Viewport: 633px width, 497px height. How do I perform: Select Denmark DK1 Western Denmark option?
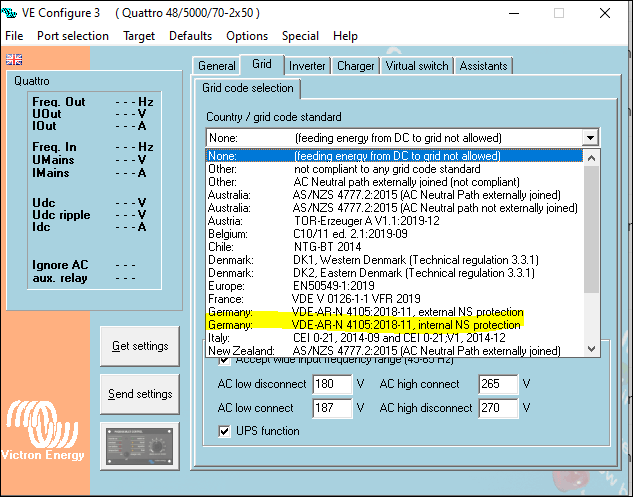click(394, 260)
